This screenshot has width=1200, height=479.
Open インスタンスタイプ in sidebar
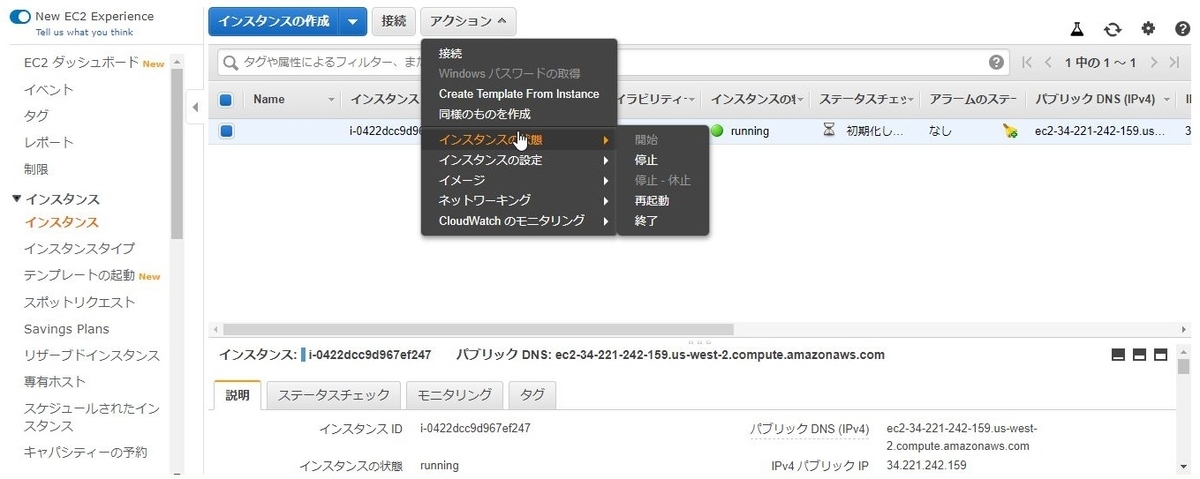click(x=79, y=248)
